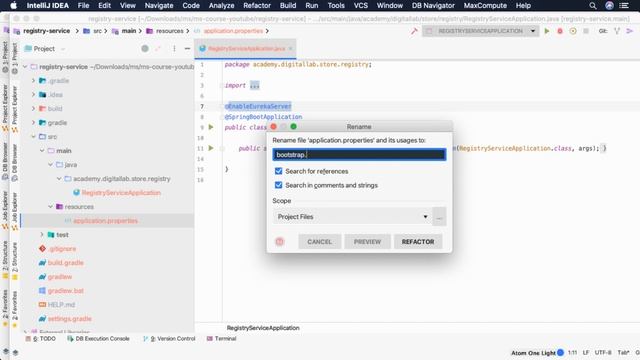
Task: Collapse the registry-service root node
Action: (x=25, y=67)
